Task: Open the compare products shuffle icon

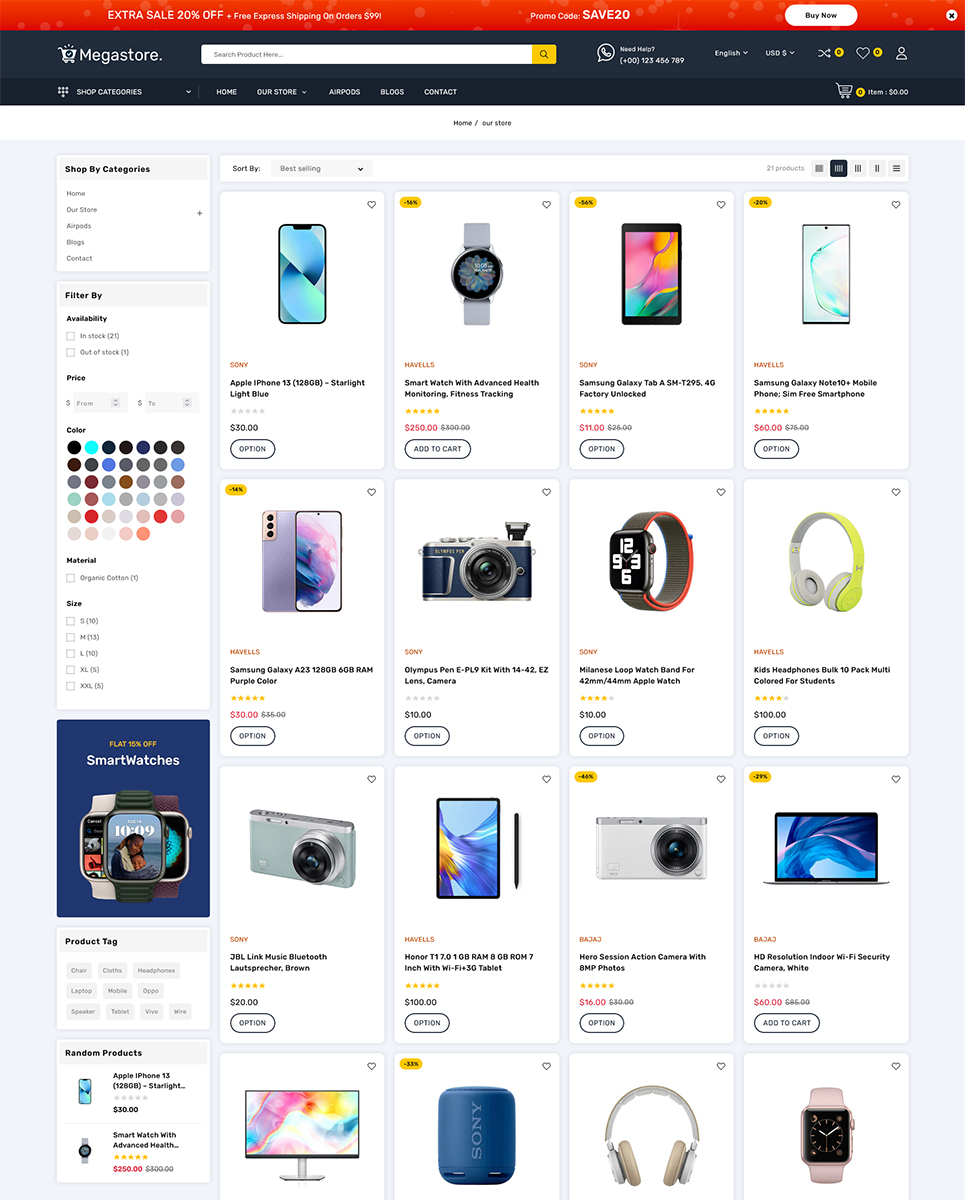Action: tap(824, 53)
